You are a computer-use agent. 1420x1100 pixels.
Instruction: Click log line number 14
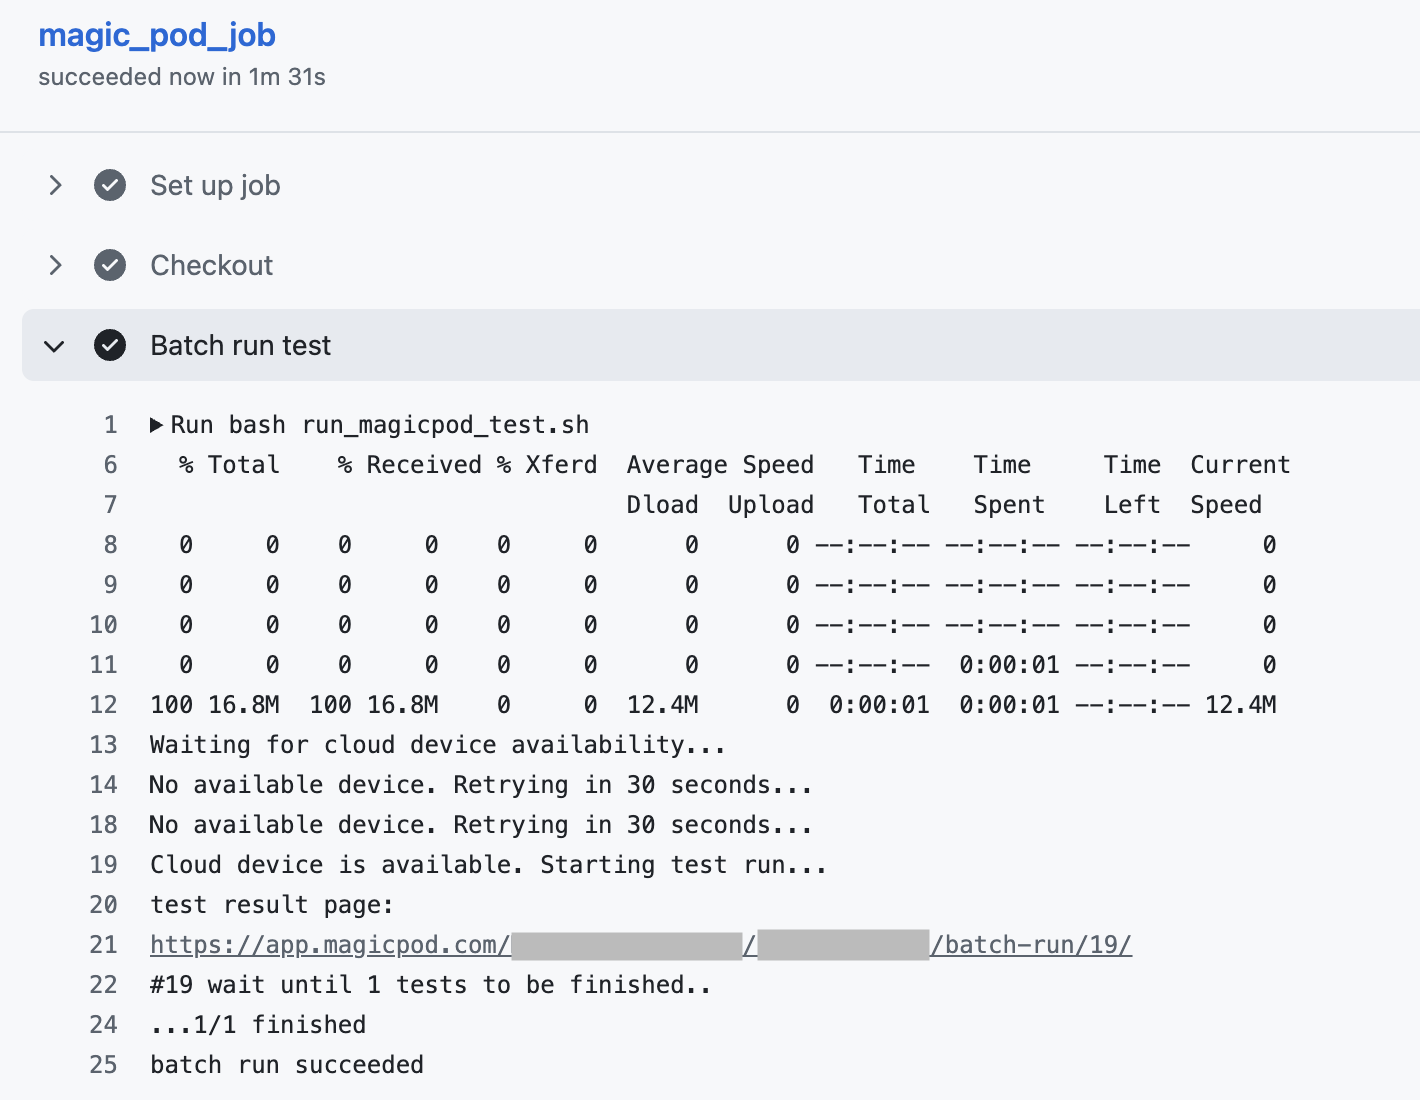tap(104, 785)
